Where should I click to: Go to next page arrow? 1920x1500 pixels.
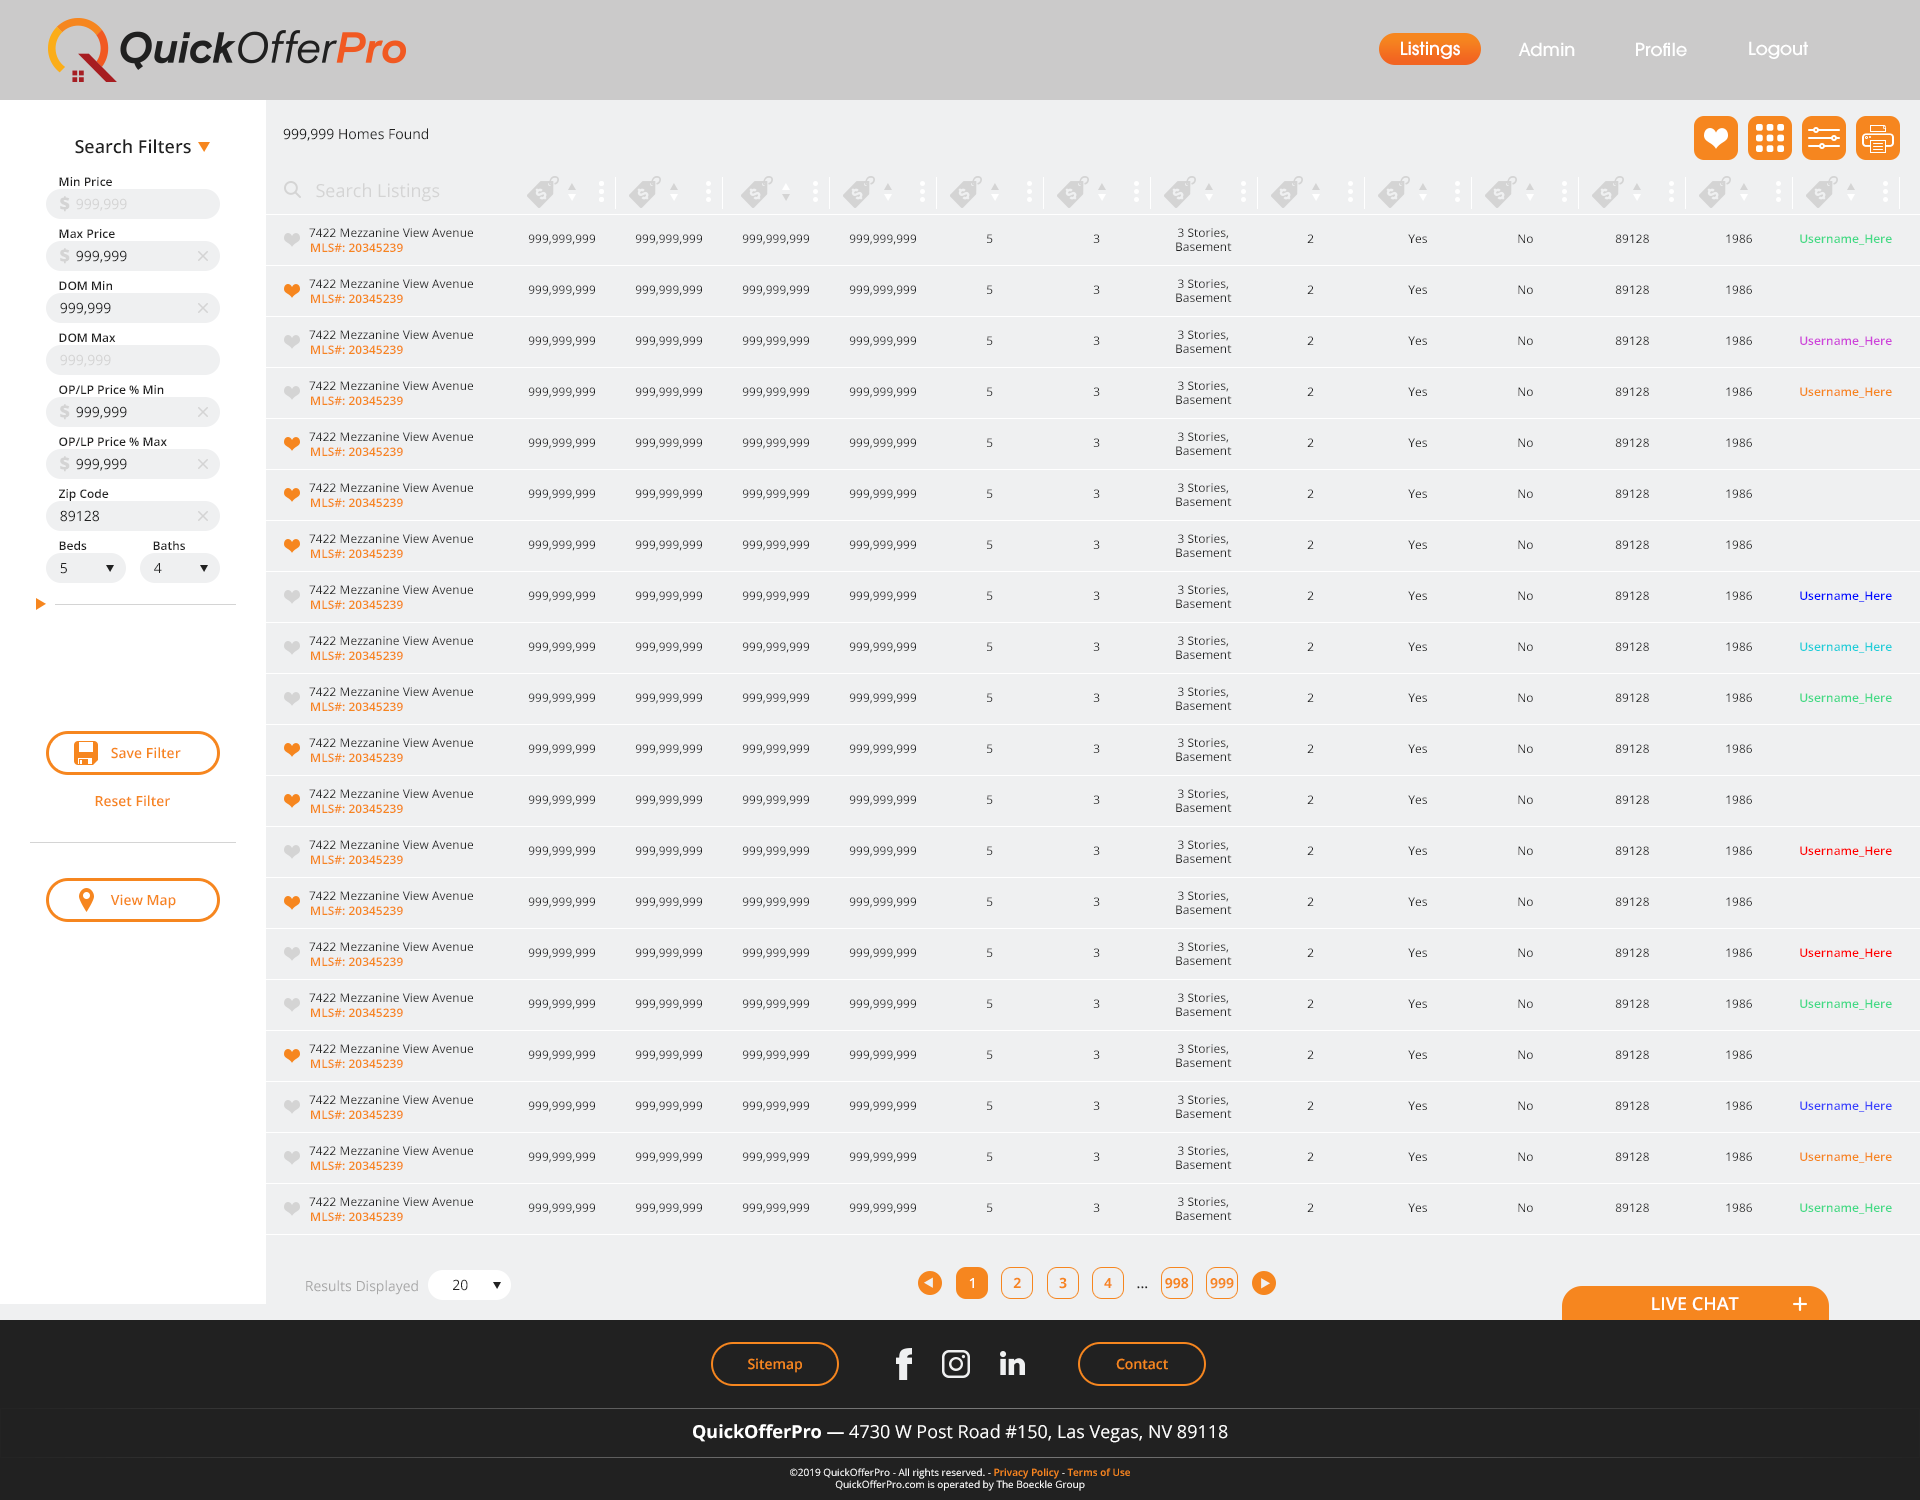pyautogui.click(x=1264, y=1283)
